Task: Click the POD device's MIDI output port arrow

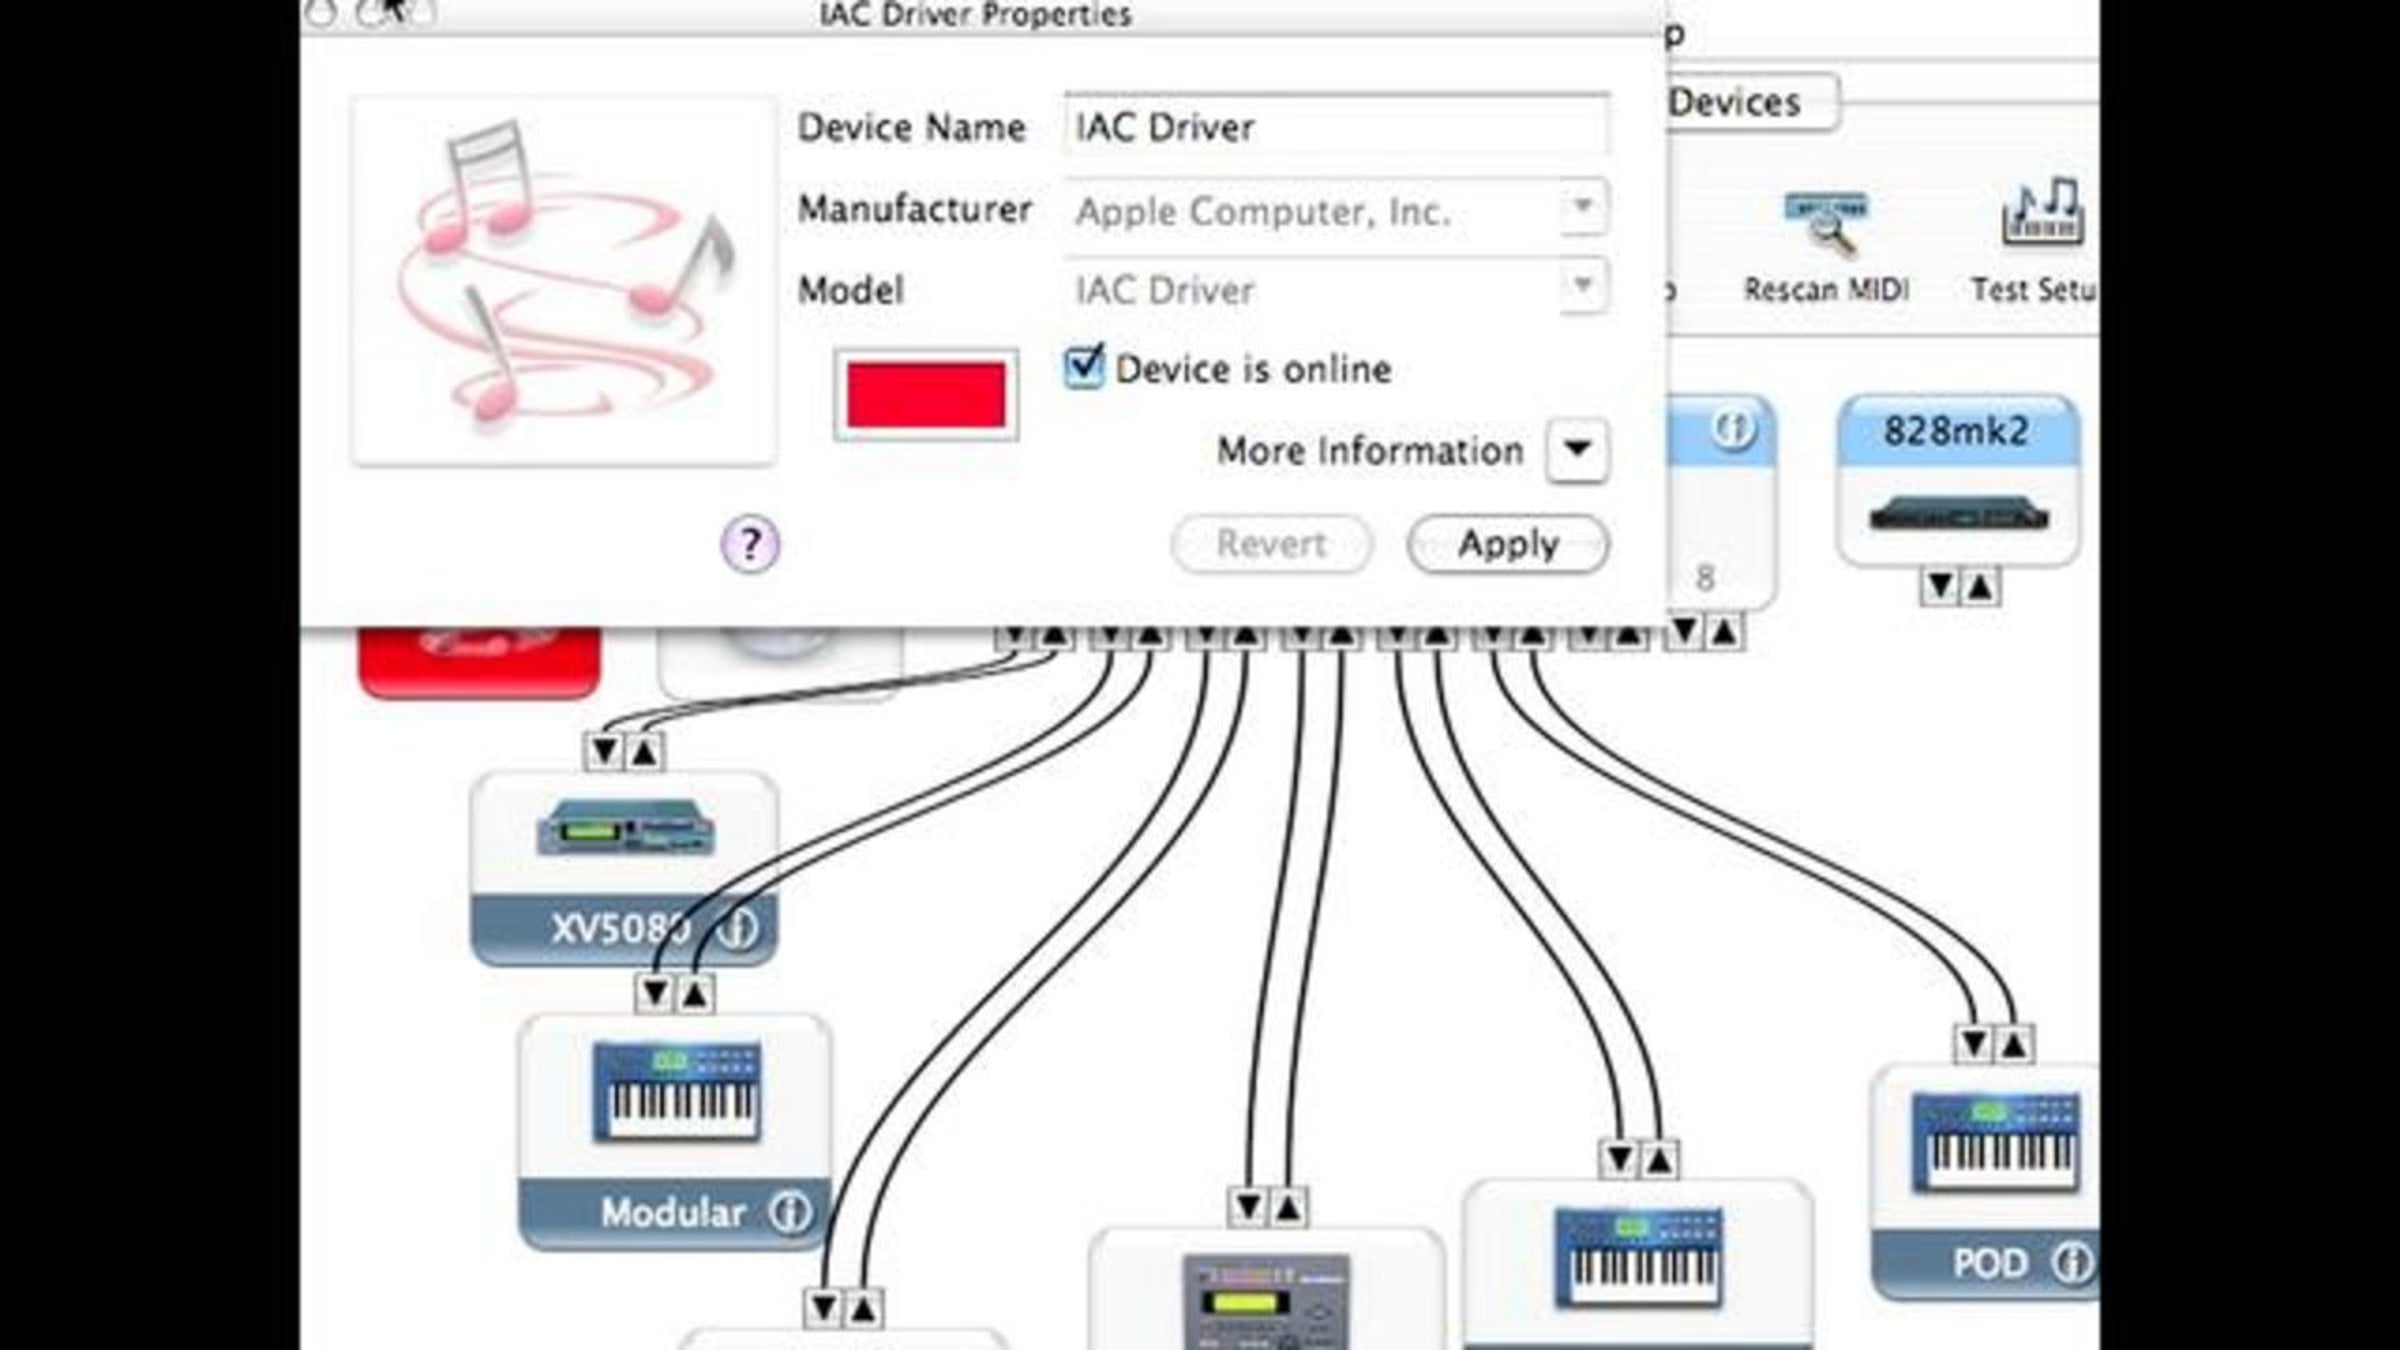Action: 2014,1045
